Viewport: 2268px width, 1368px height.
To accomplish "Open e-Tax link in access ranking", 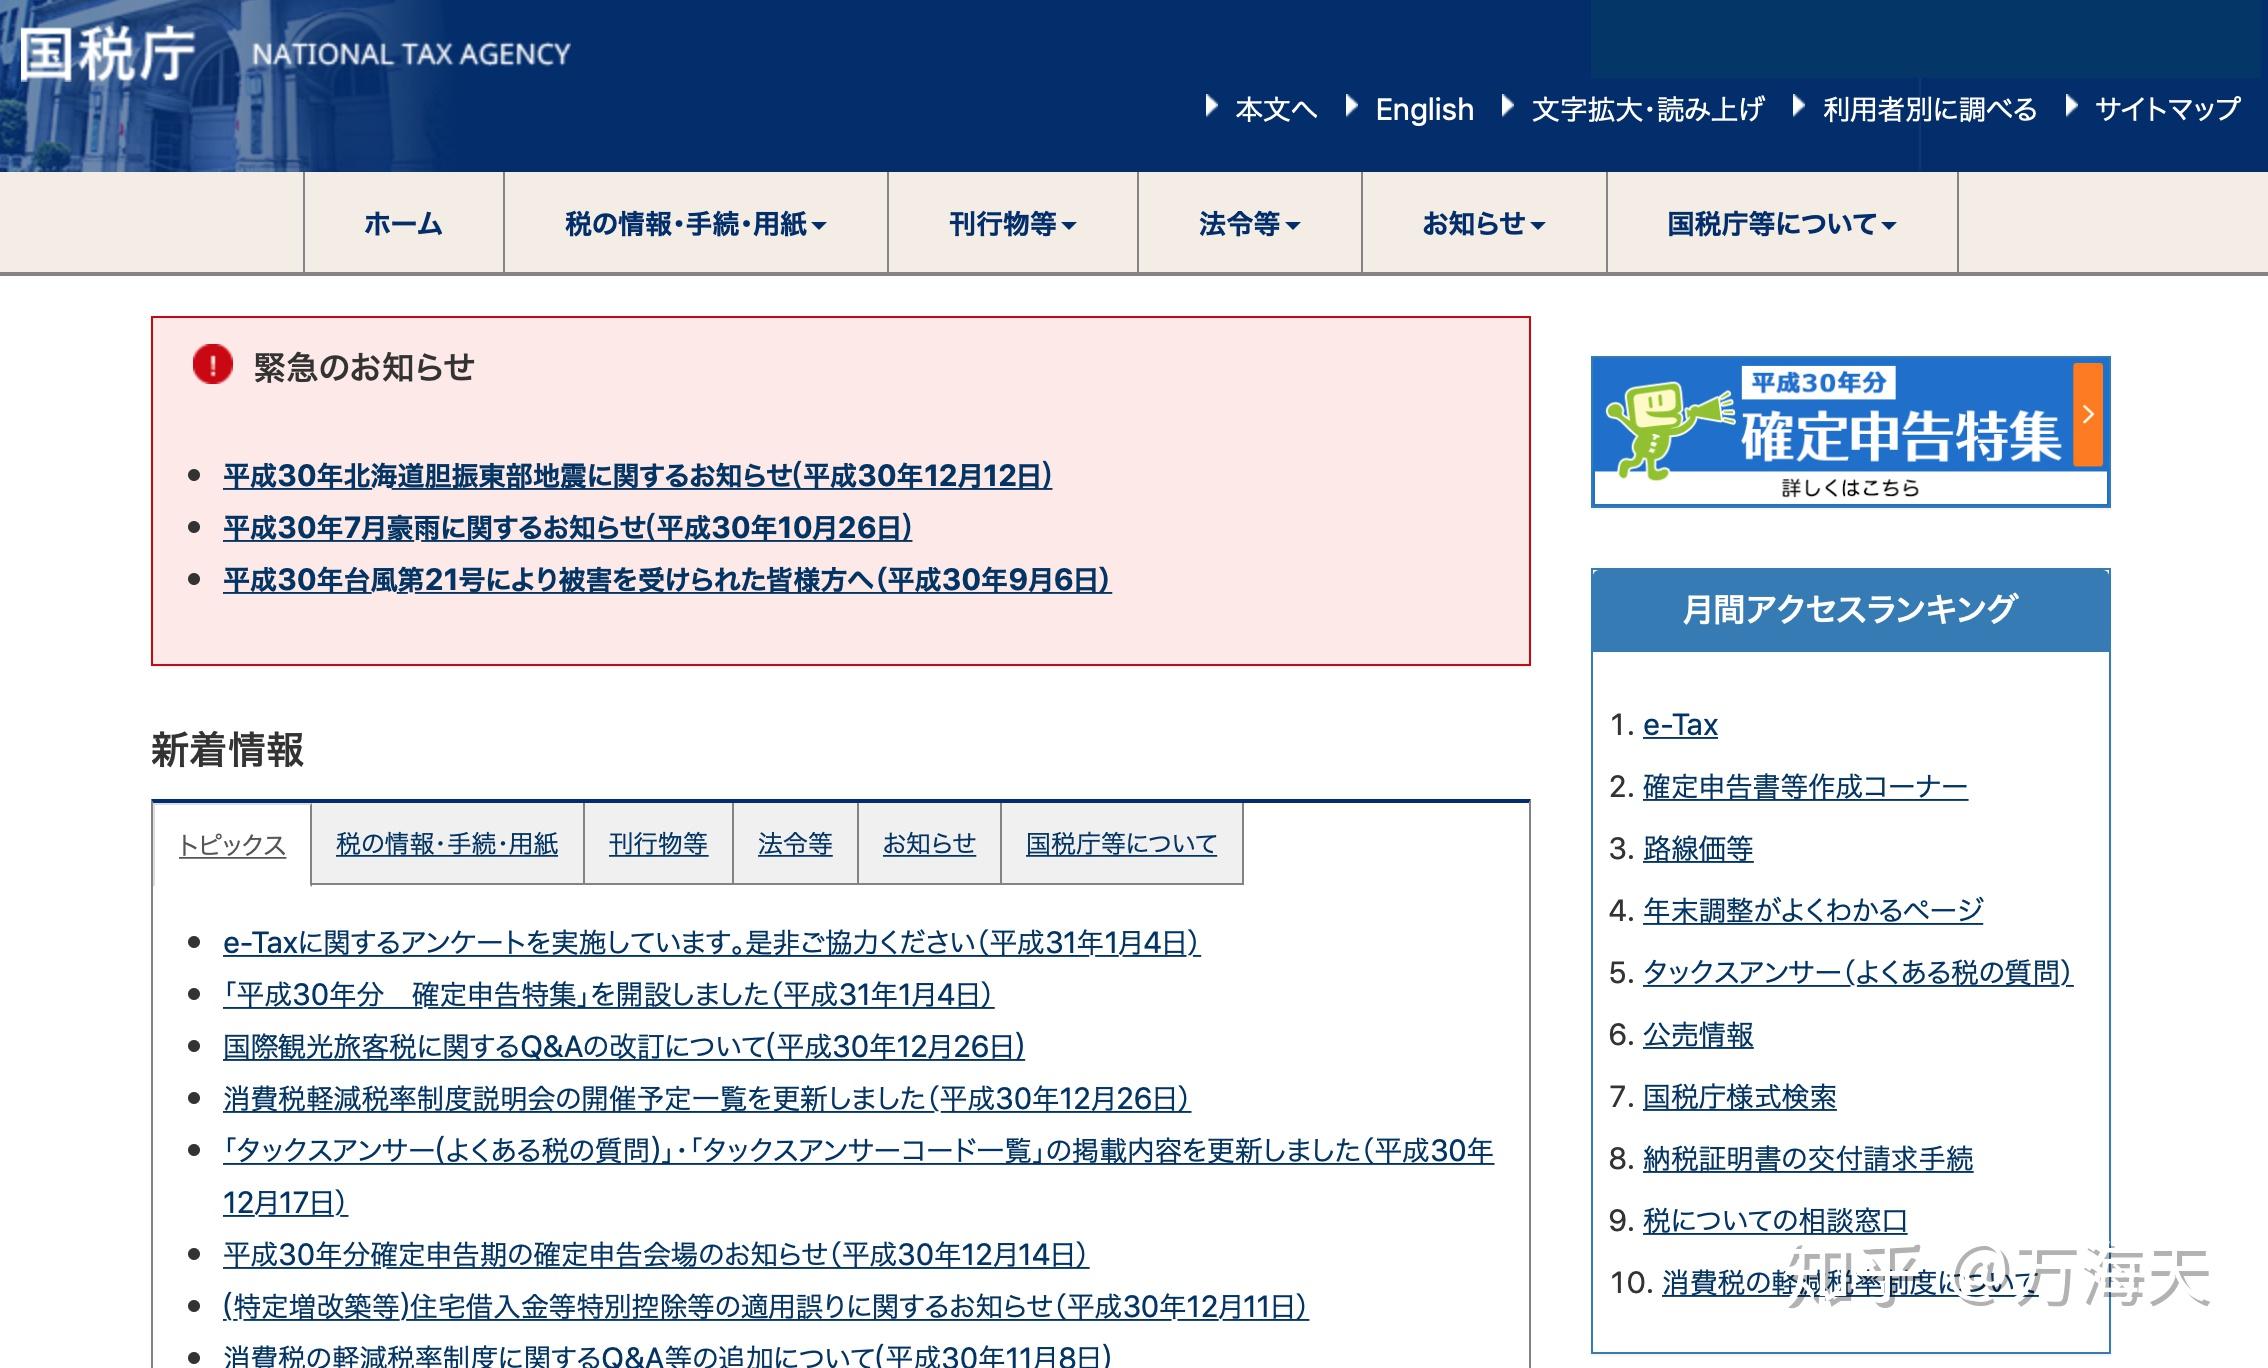I will (1680, 725).
